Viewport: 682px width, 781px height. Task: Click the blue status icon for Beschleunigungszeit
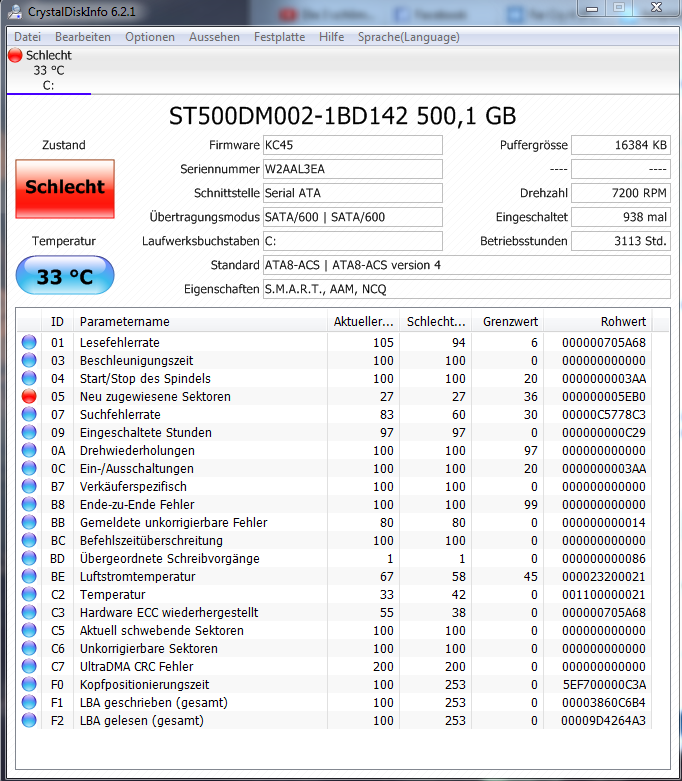tap(29, 360)
